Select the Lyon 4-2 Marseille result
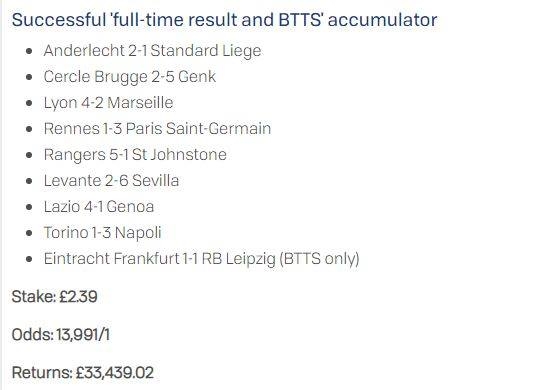This screenshot has width=538, height=390. coord(108,103)
